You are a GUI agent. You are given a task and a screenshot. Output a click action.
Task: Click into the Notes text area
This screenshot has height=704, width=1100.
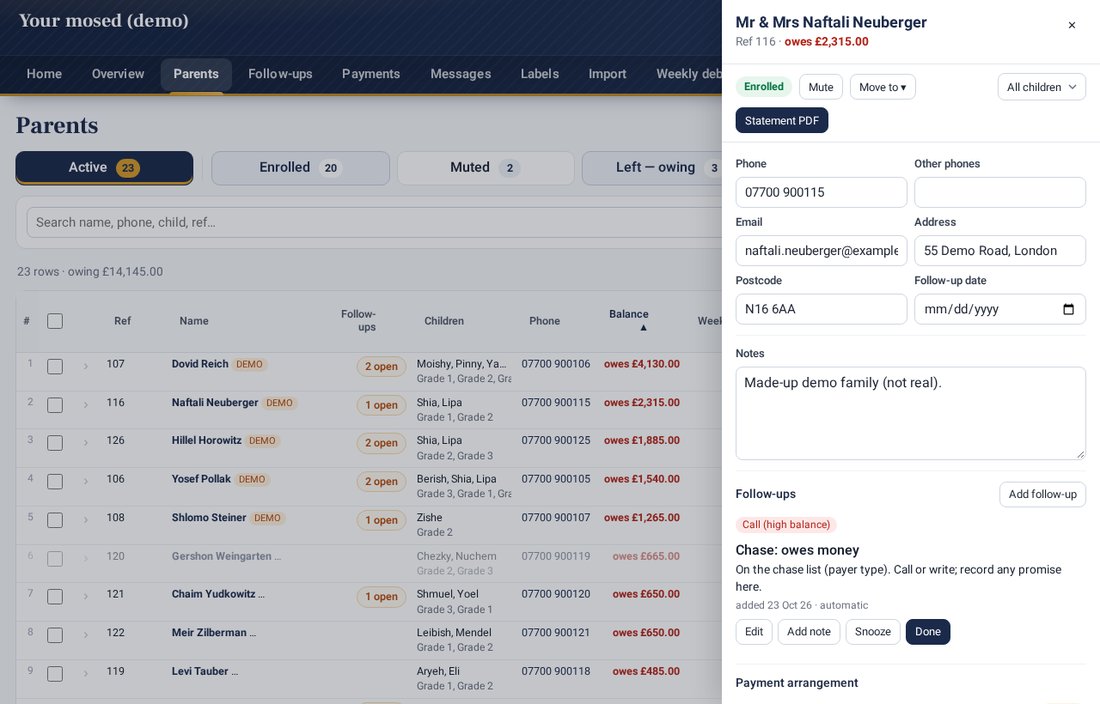click(x=911, y=413)
